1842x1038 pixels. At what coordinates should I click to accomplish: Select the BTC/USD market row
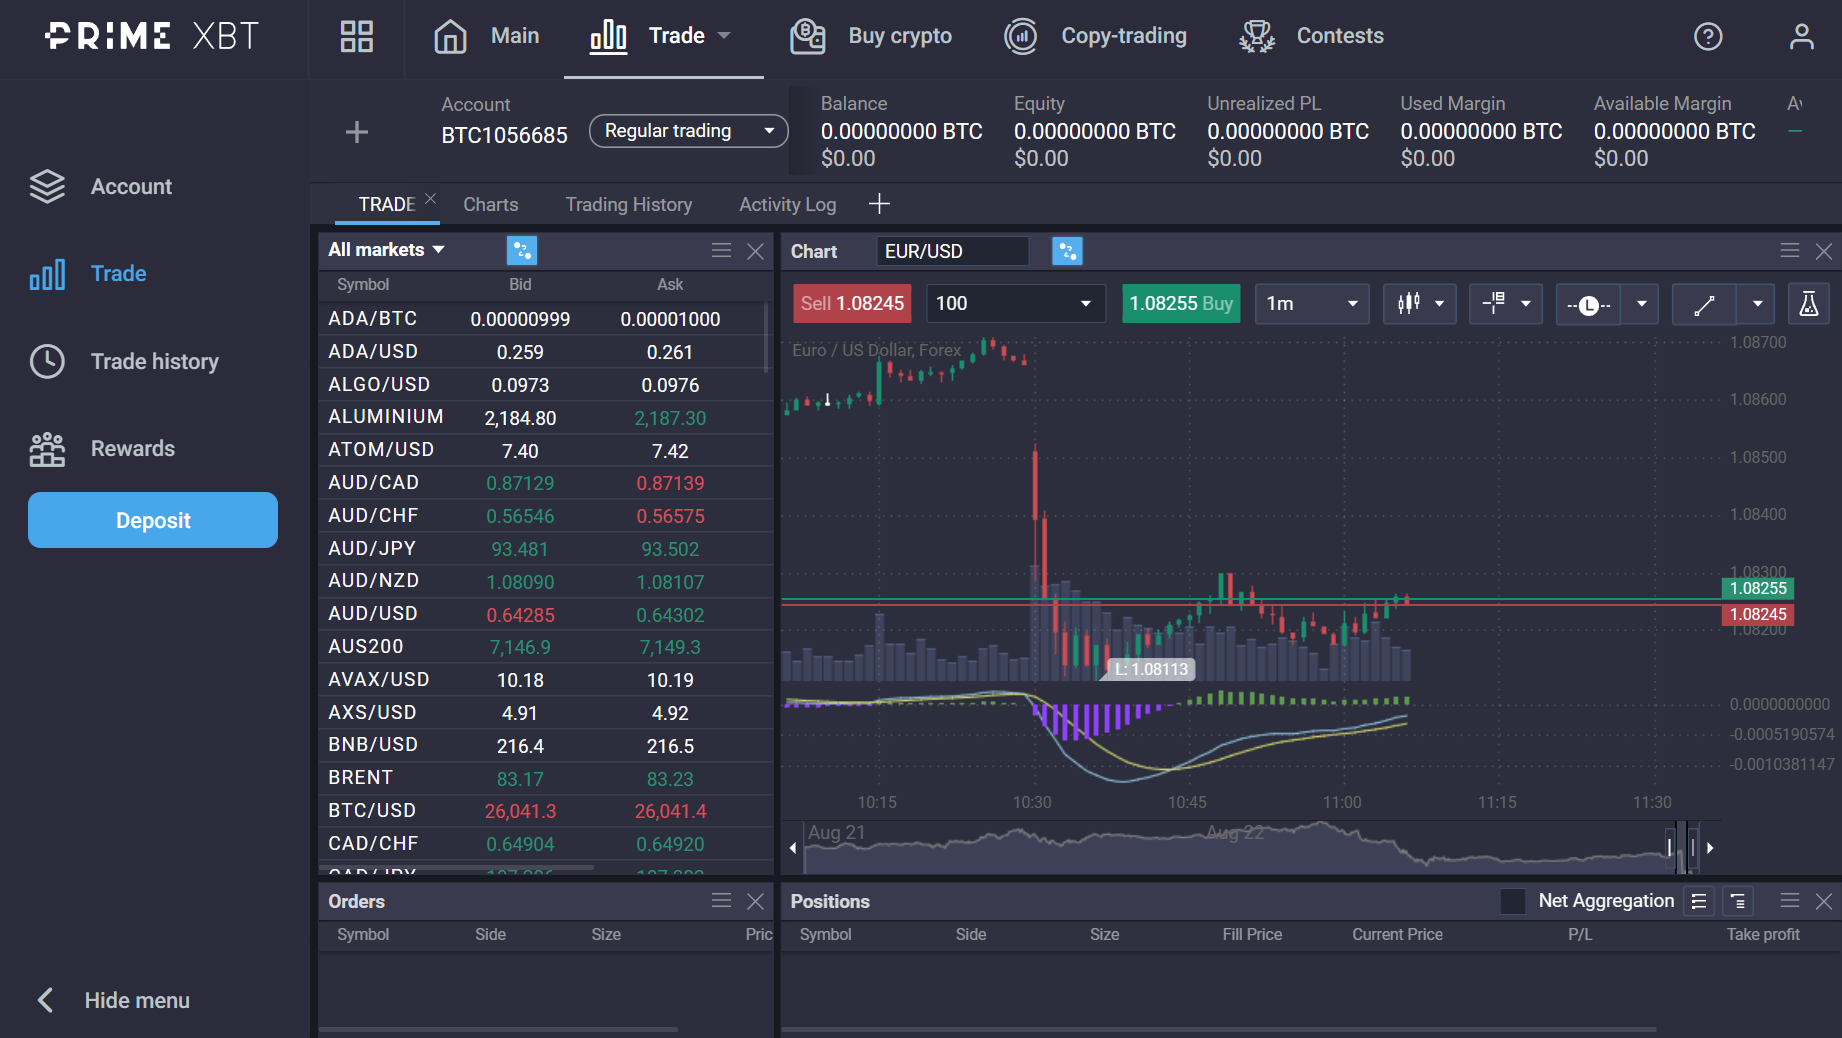(x=546, y=811)
